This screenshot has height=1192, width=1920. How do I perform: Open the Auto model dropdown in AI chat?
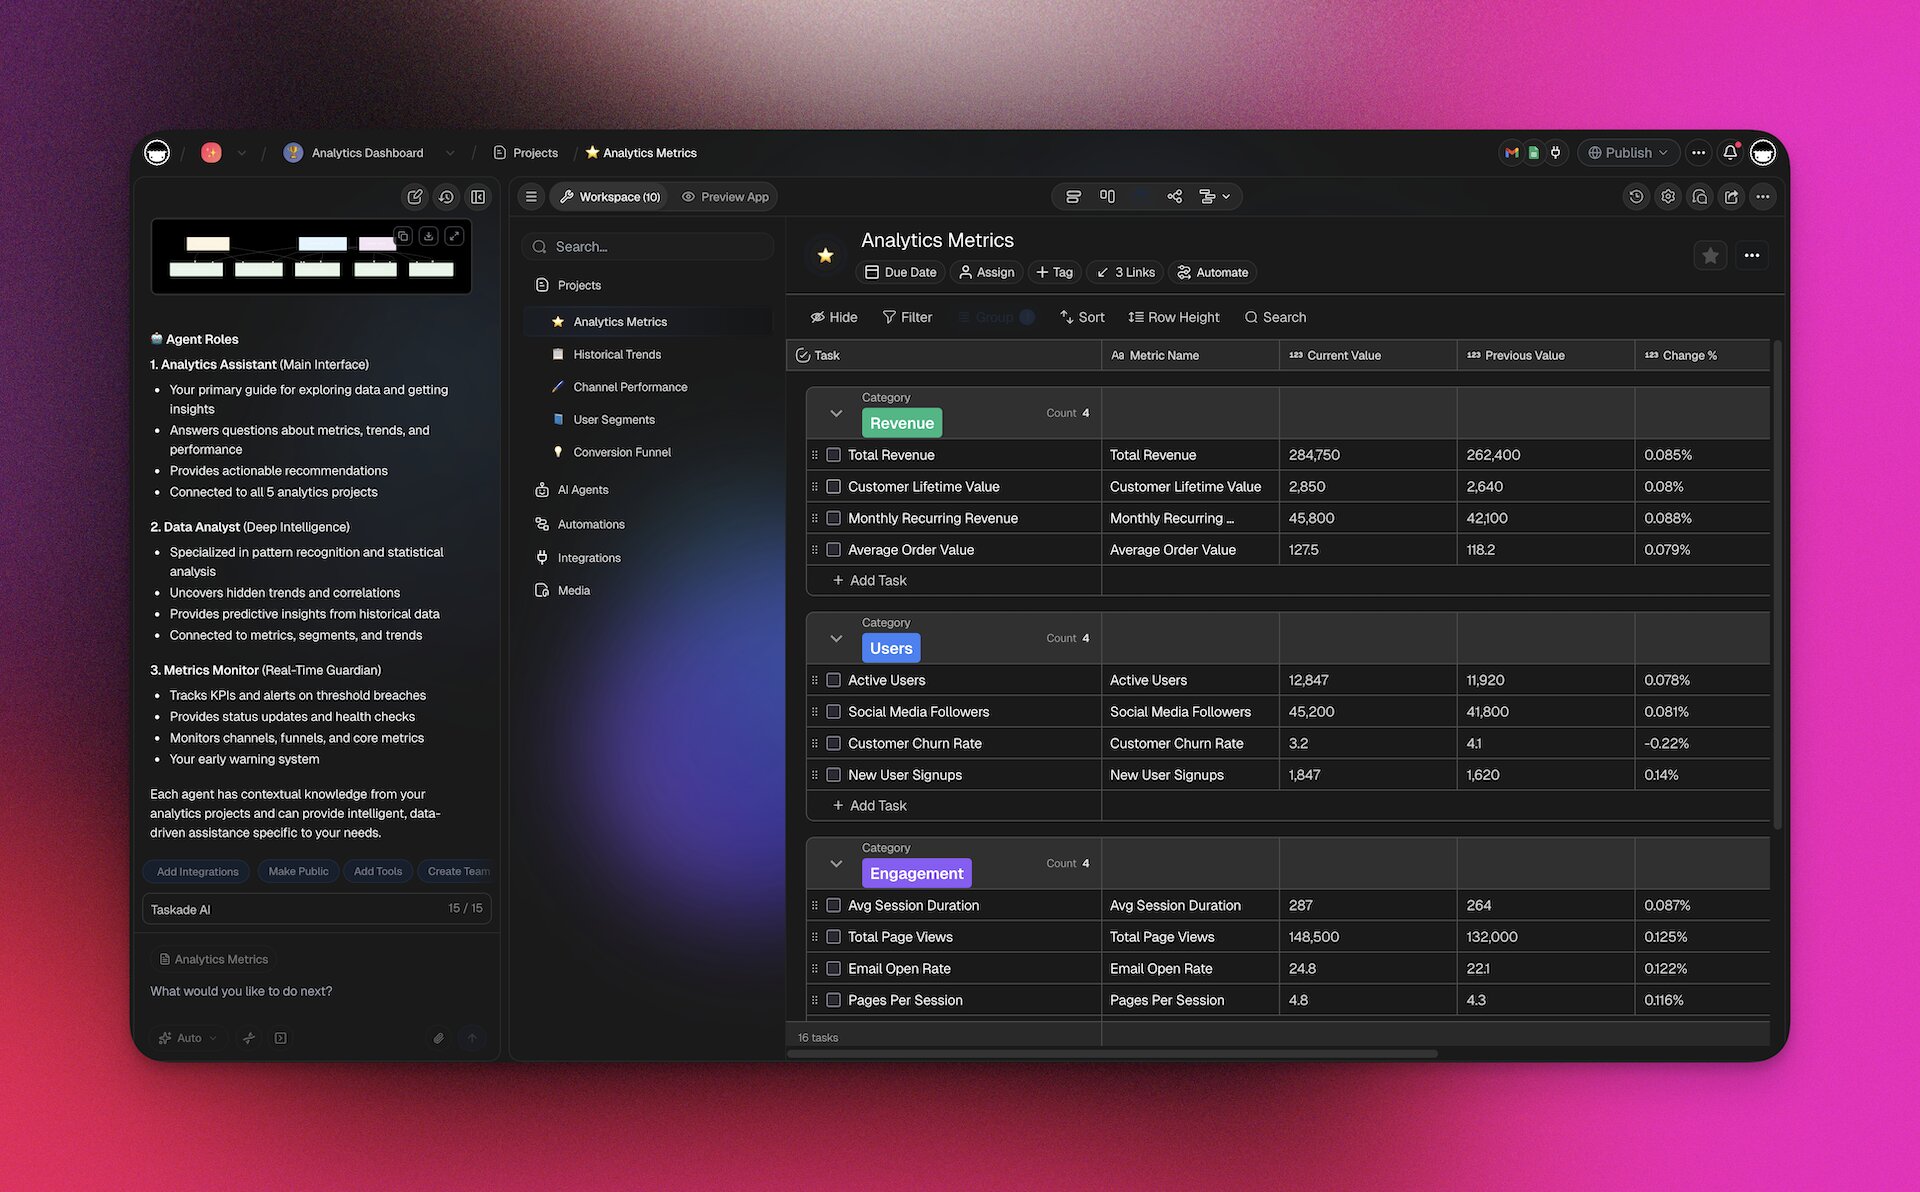click(x=187, y=1038)
